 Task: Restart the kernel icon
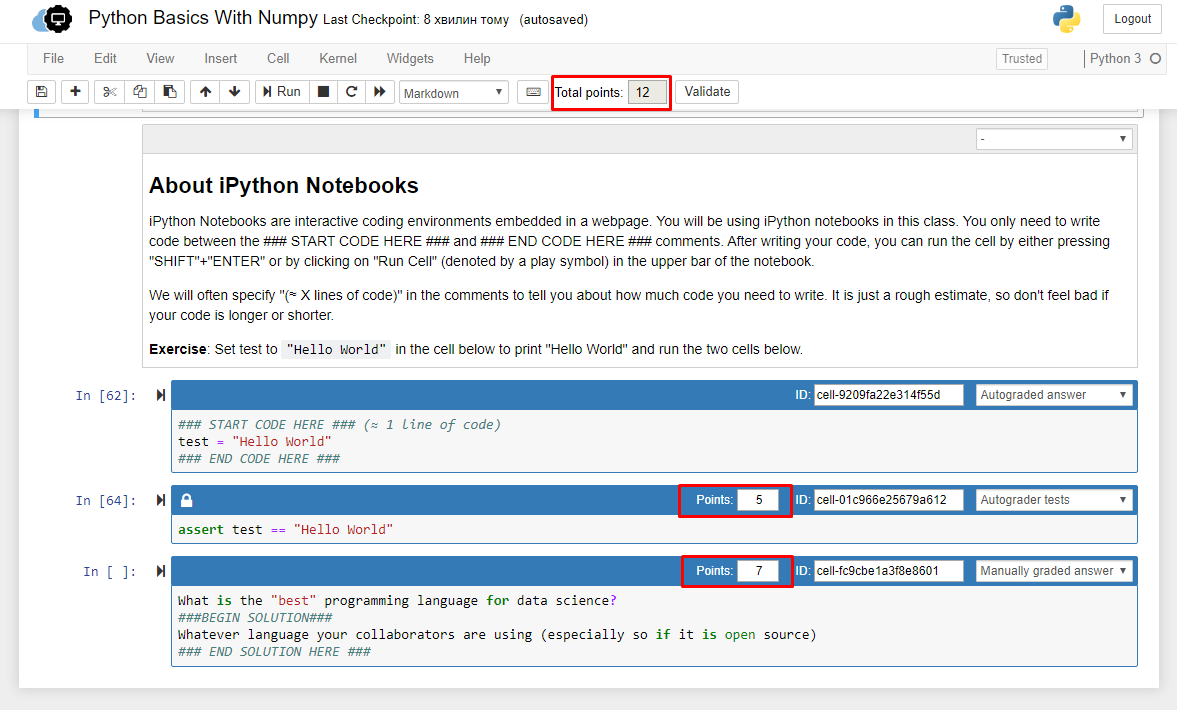(x=351, y=92)
